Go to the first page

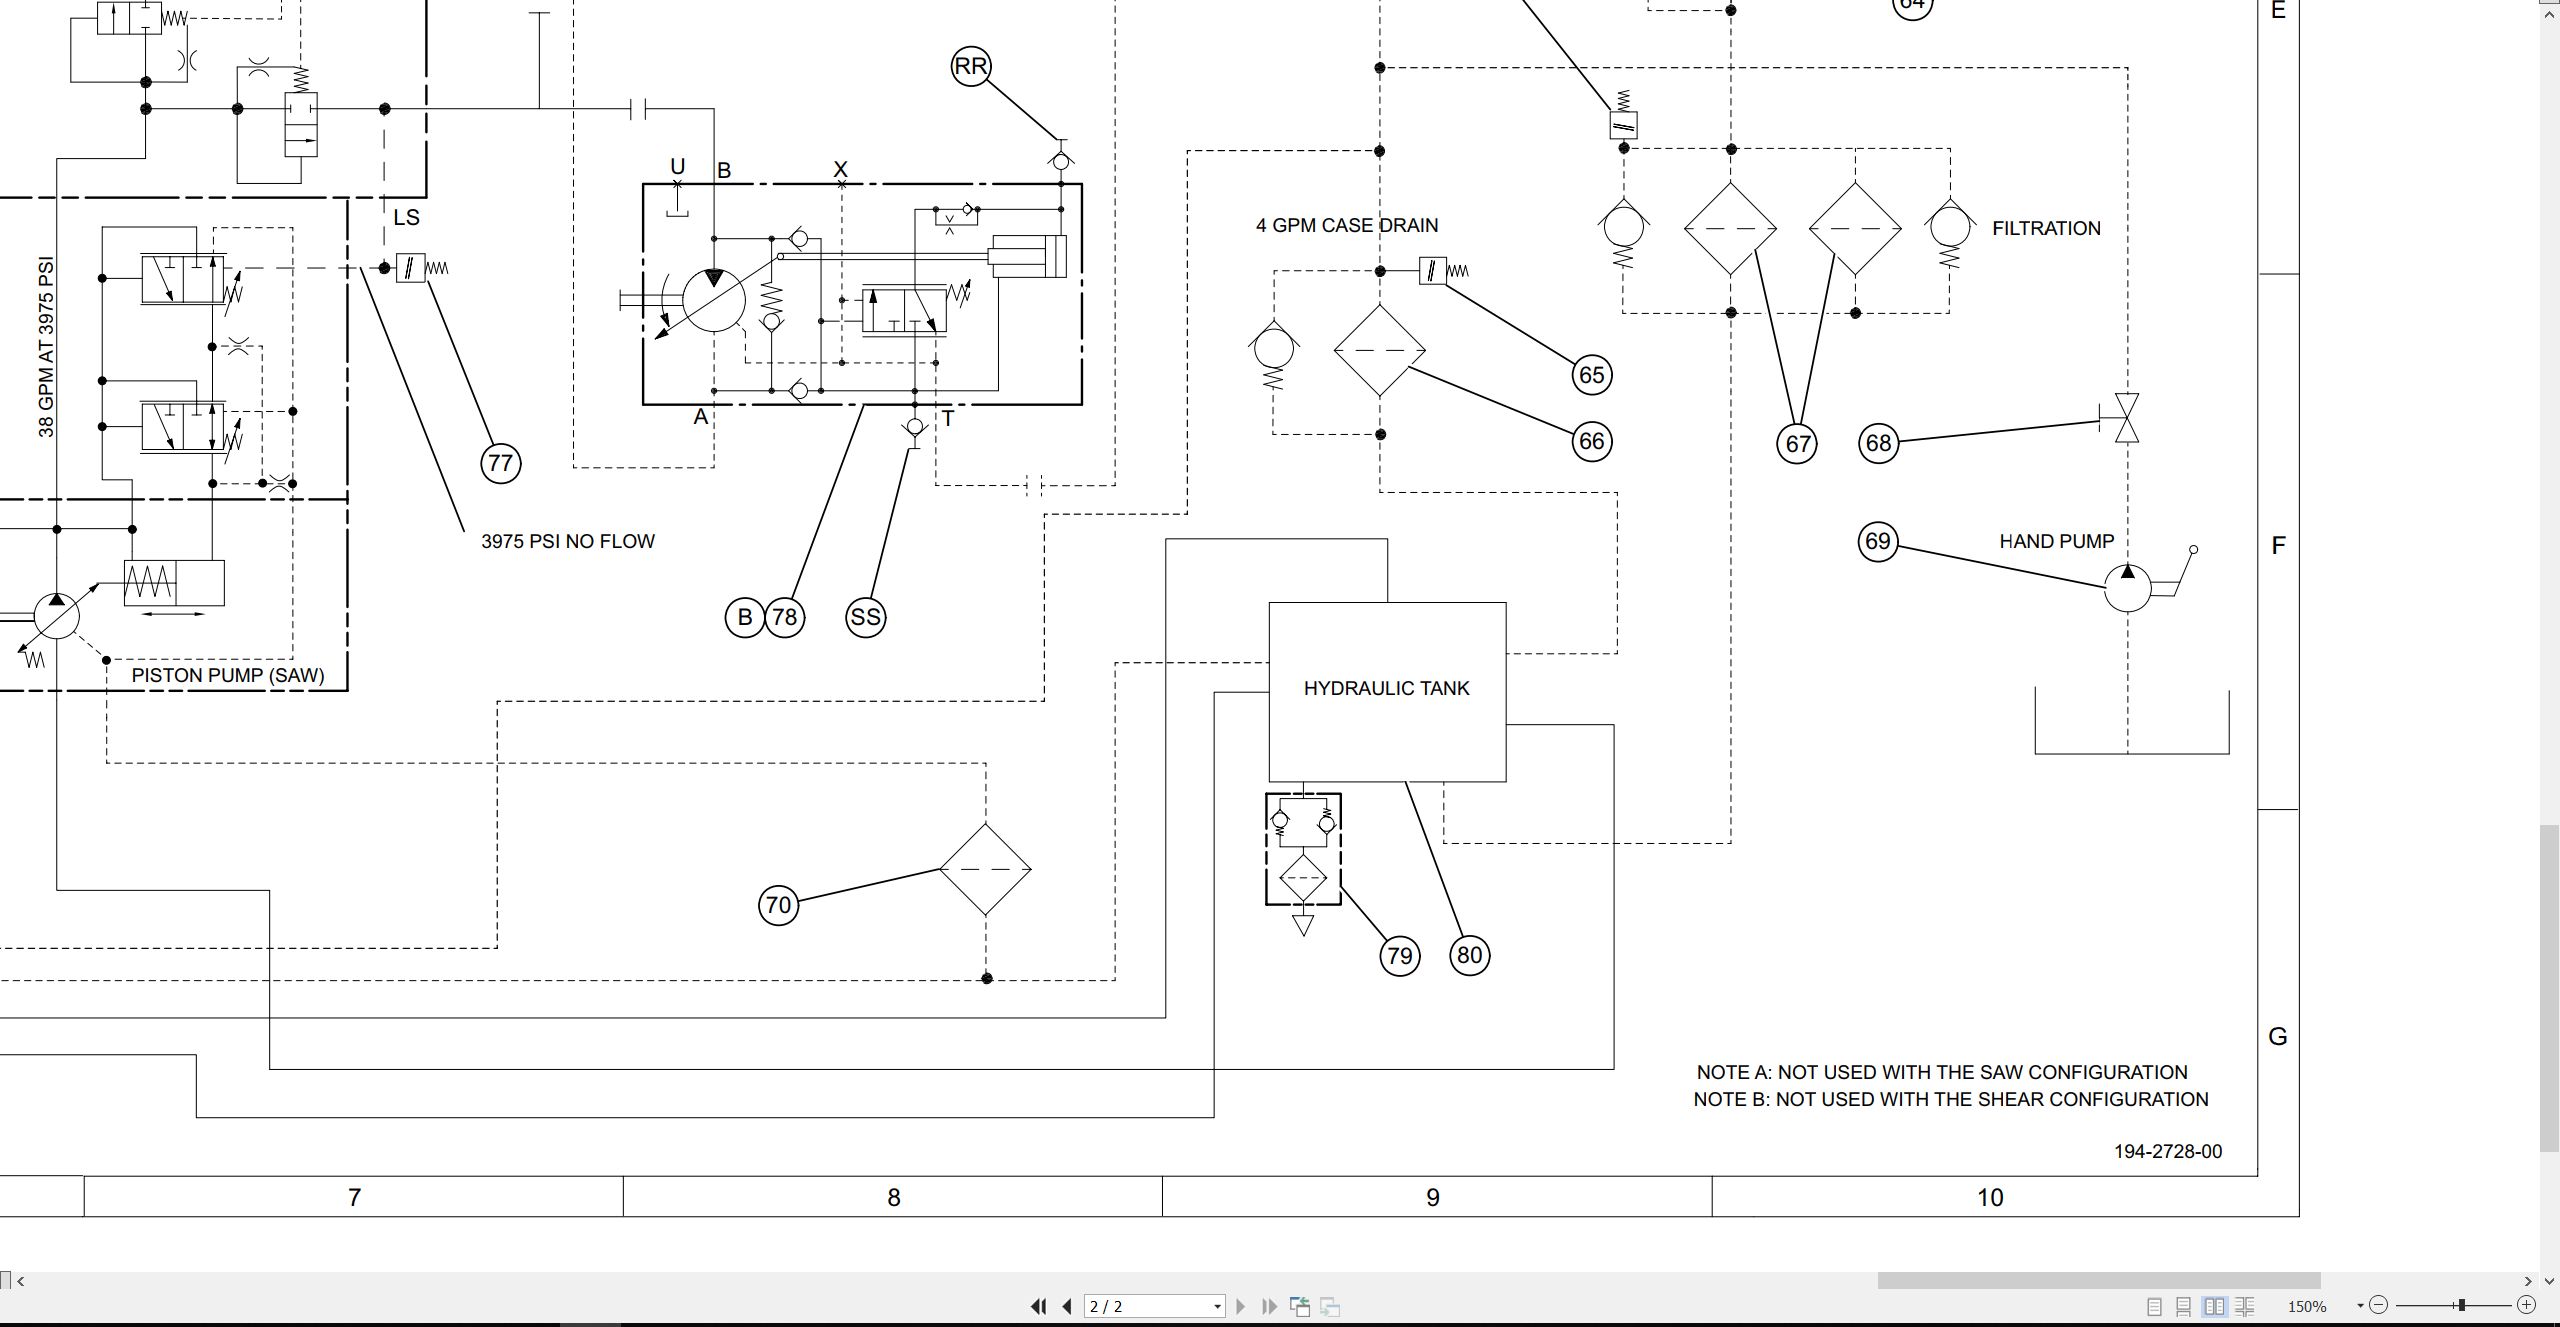point(1038,1306)
